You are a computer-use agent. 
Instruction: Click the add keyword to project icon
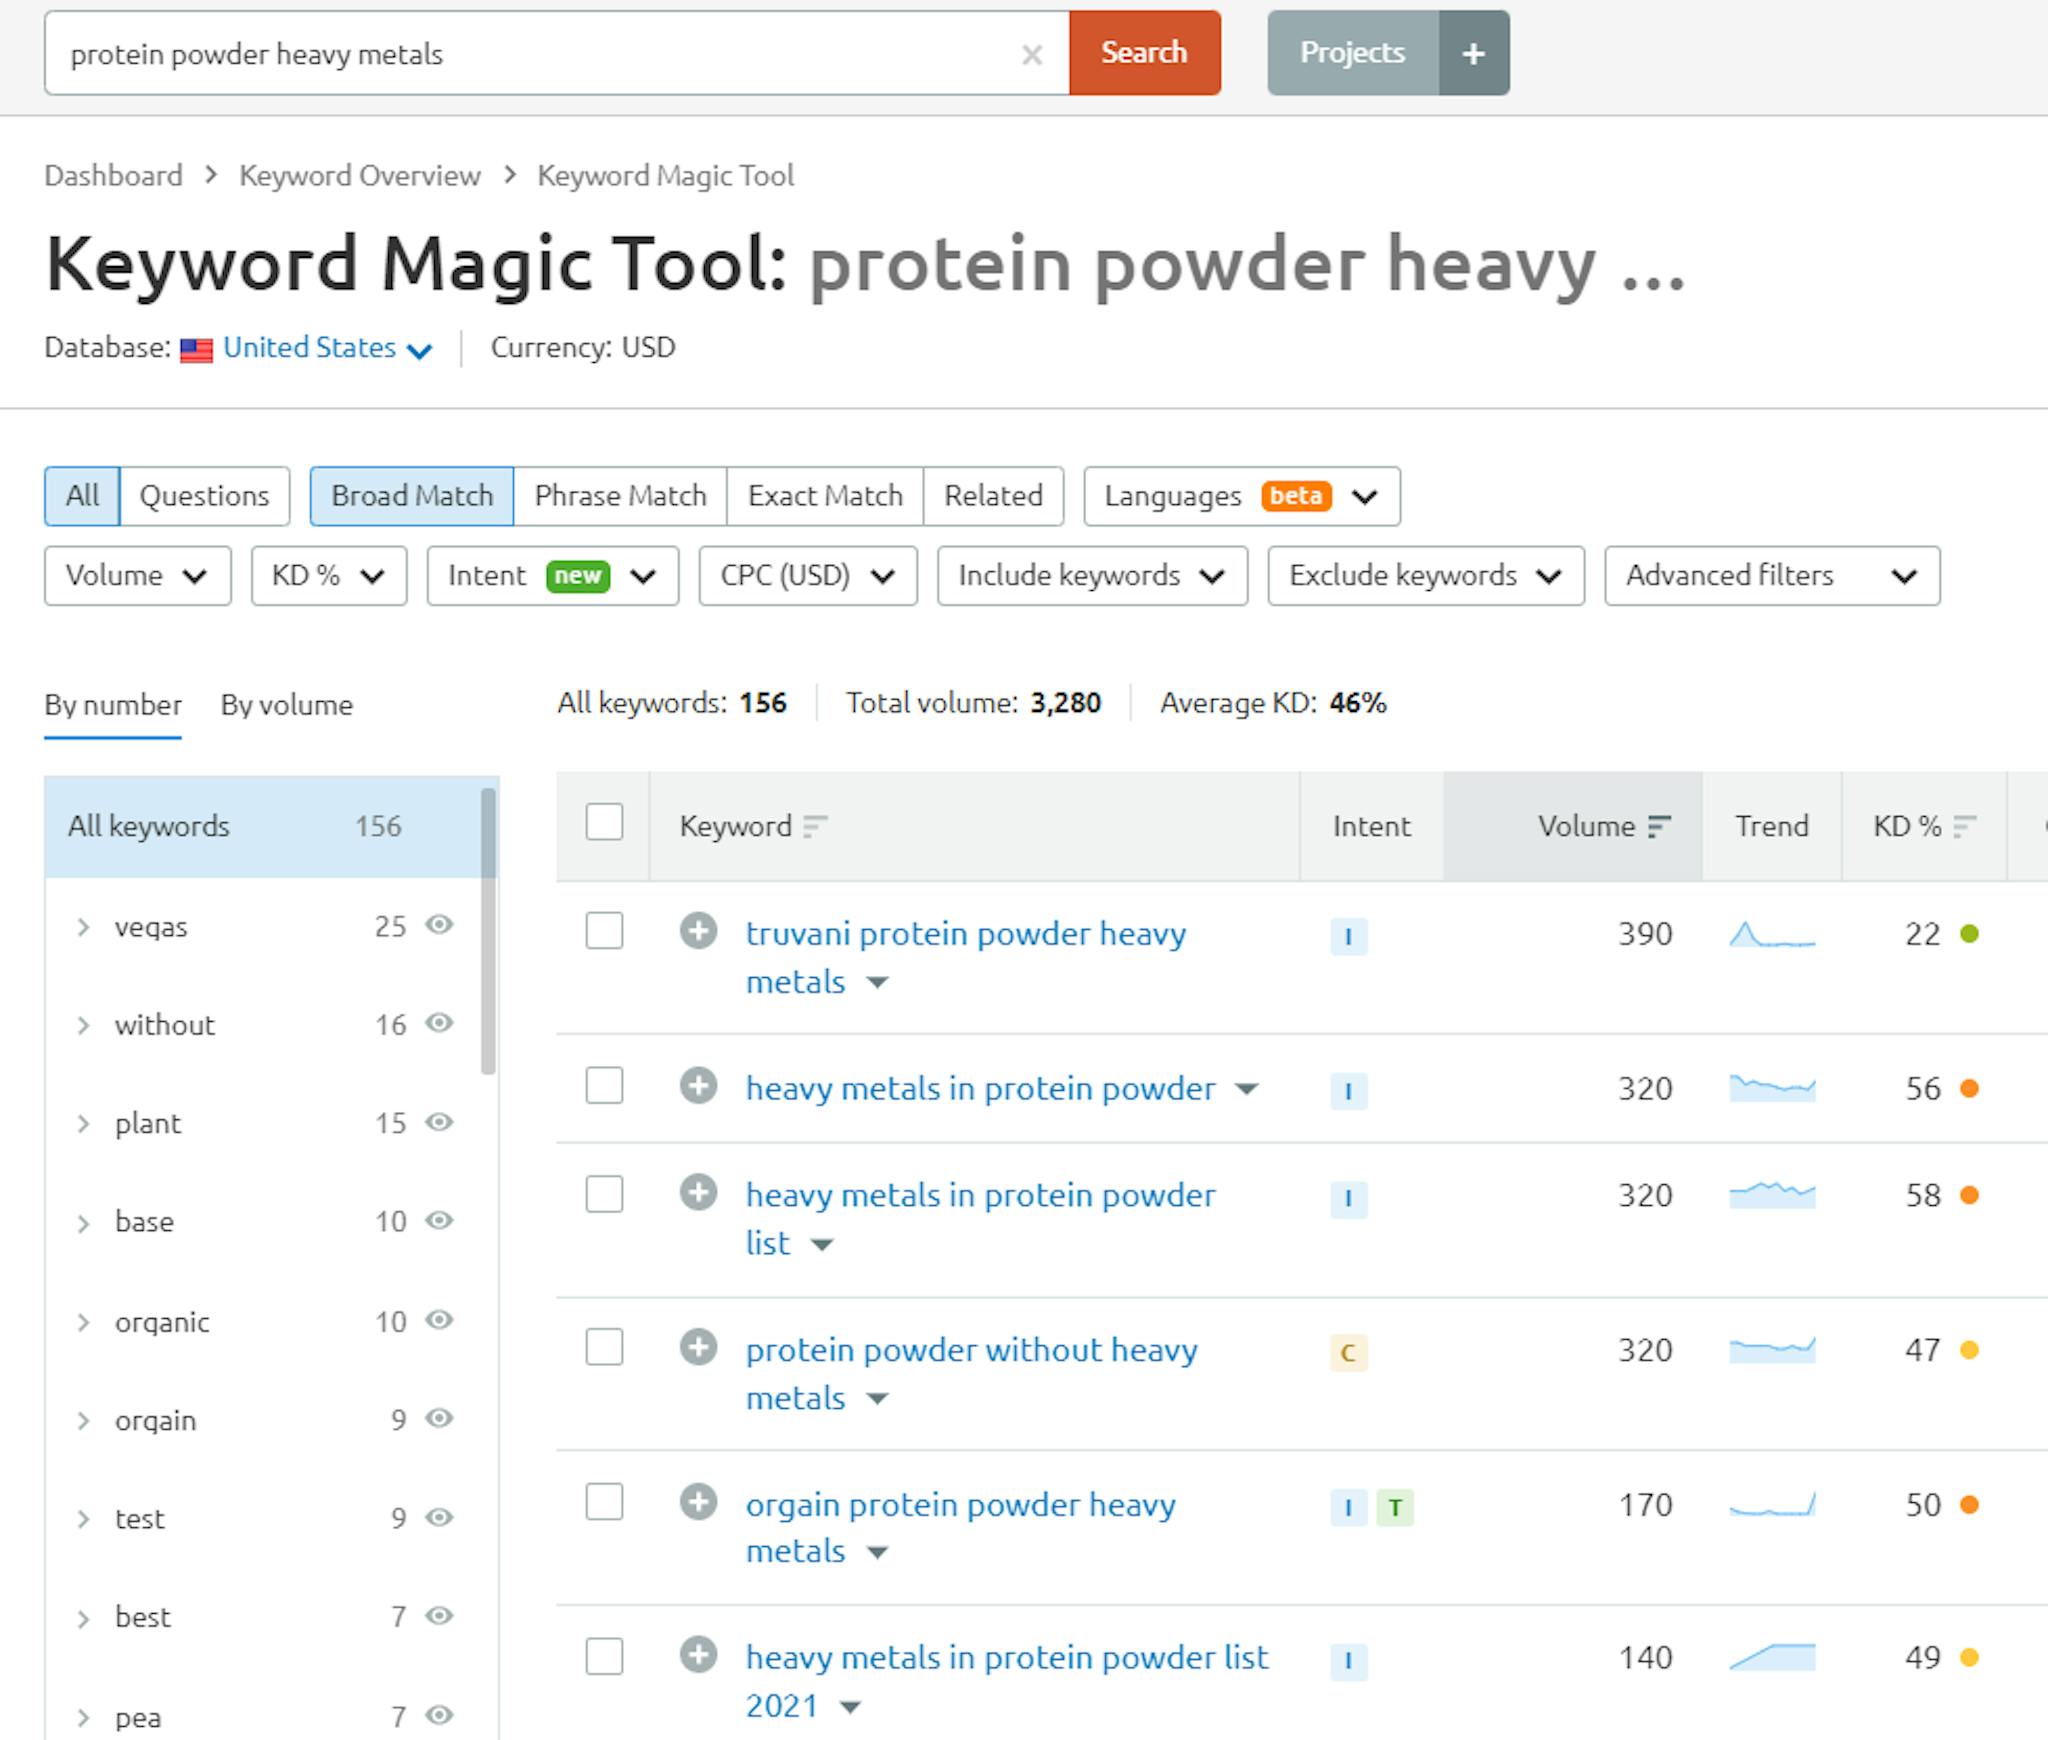coord(699,932)
